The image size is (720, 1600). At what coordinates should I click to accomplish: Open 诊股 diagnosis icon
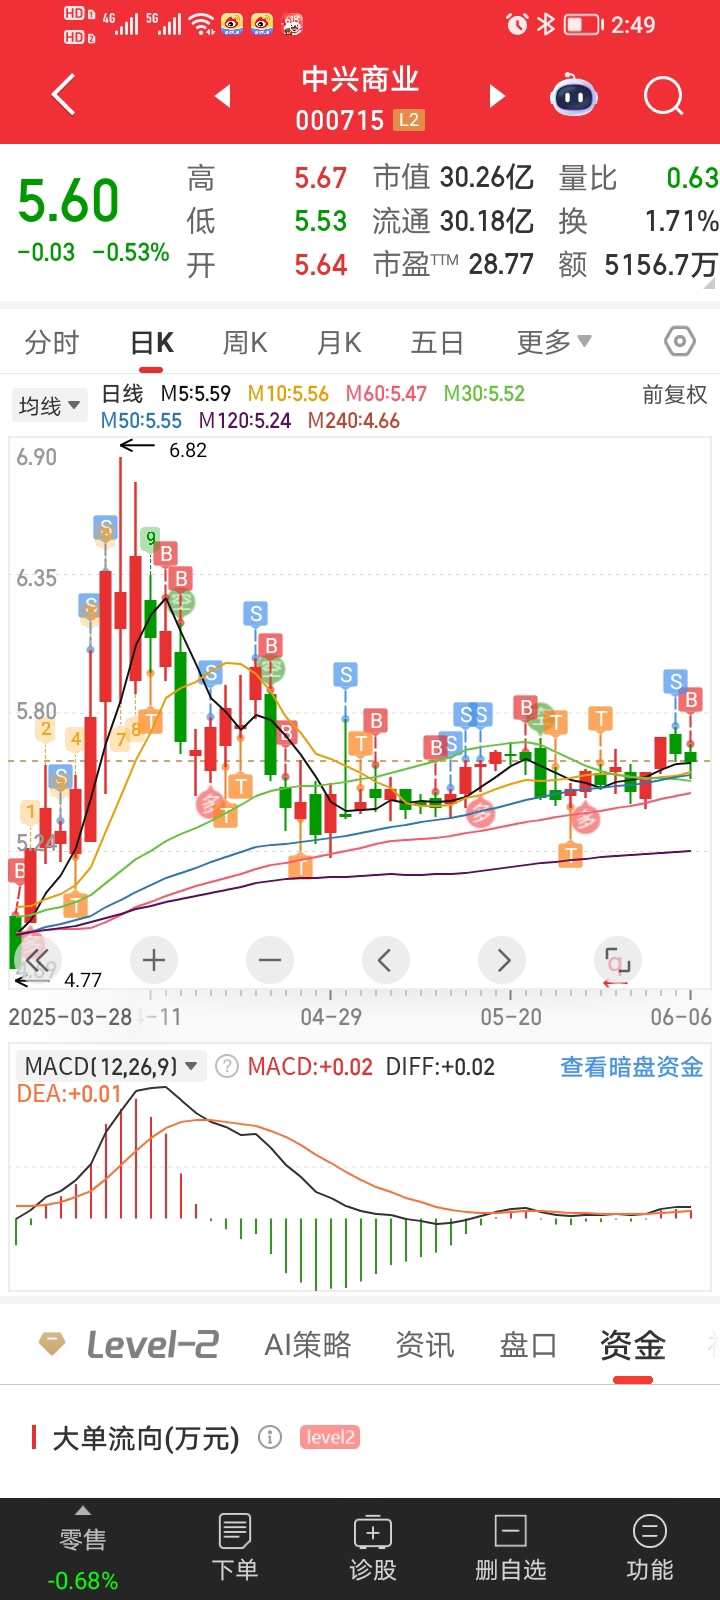click(373, 1546)
